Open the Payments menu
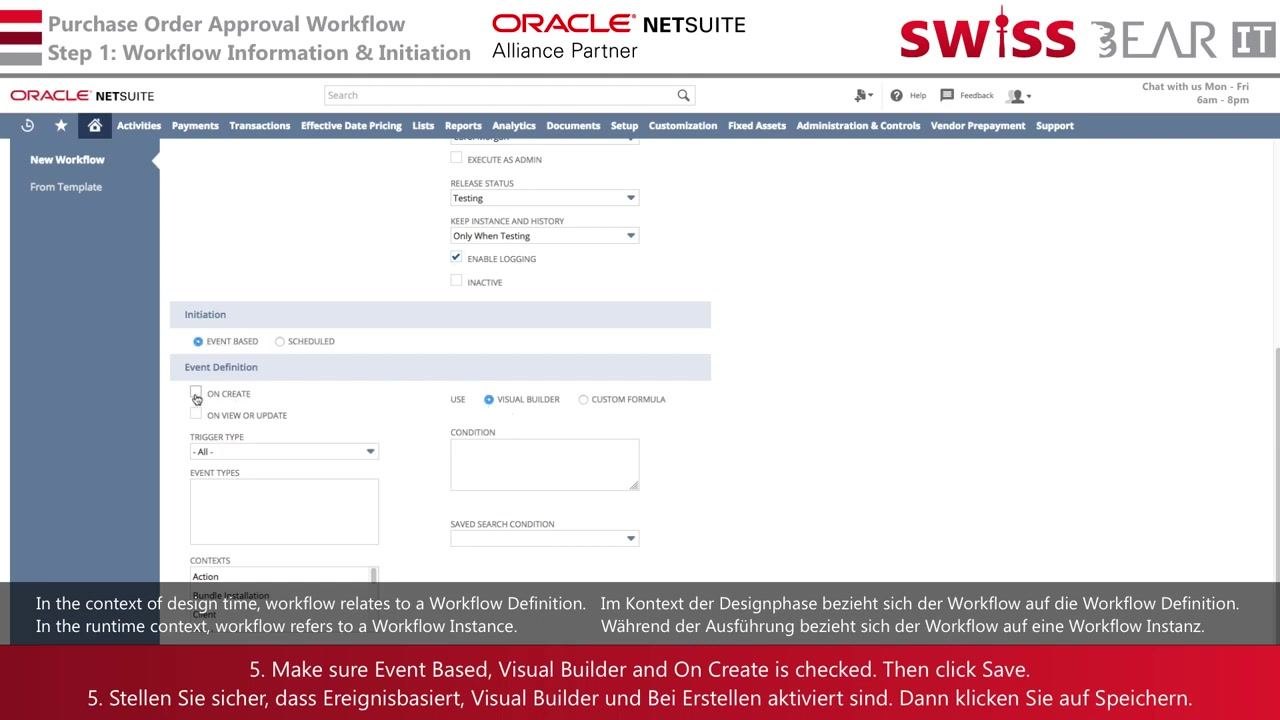The width and height of the screenshot is (1280, 720). [x=195, y=126]
